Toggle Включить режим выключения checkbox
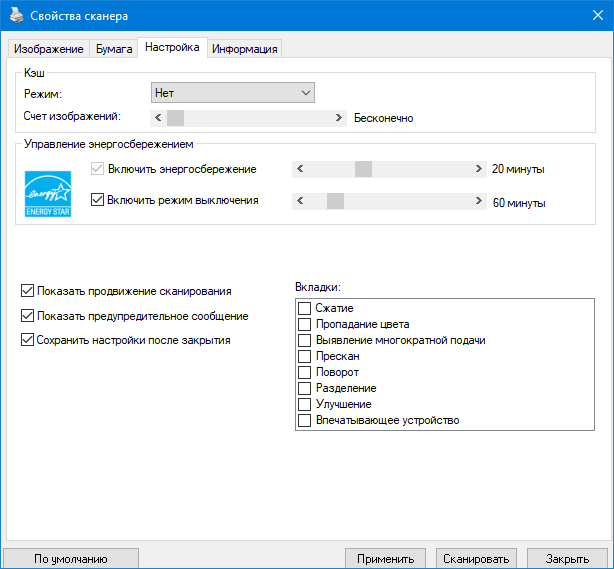Image resolution: width=614 pixels, height=569 pixels. (x=97, y=200)
